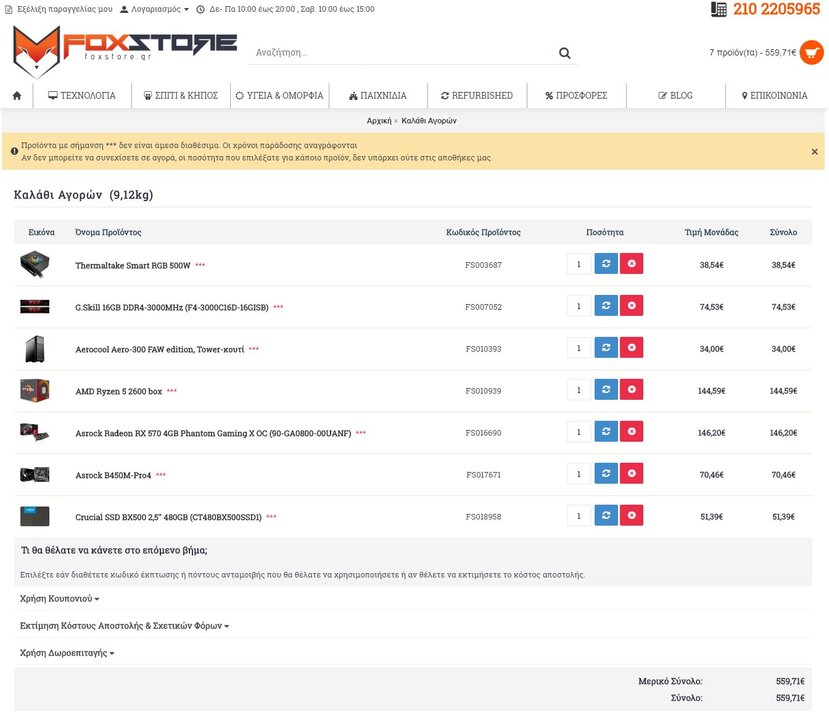Open Asrock Radeon RX 570 product link

coord(213,433)
